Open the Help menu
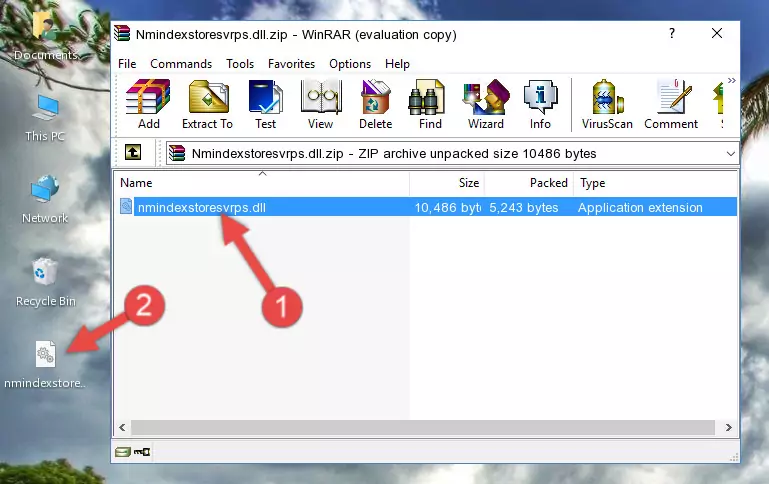Image resolution: width=769 pixels, height=484 pixels. pos(397,64)
